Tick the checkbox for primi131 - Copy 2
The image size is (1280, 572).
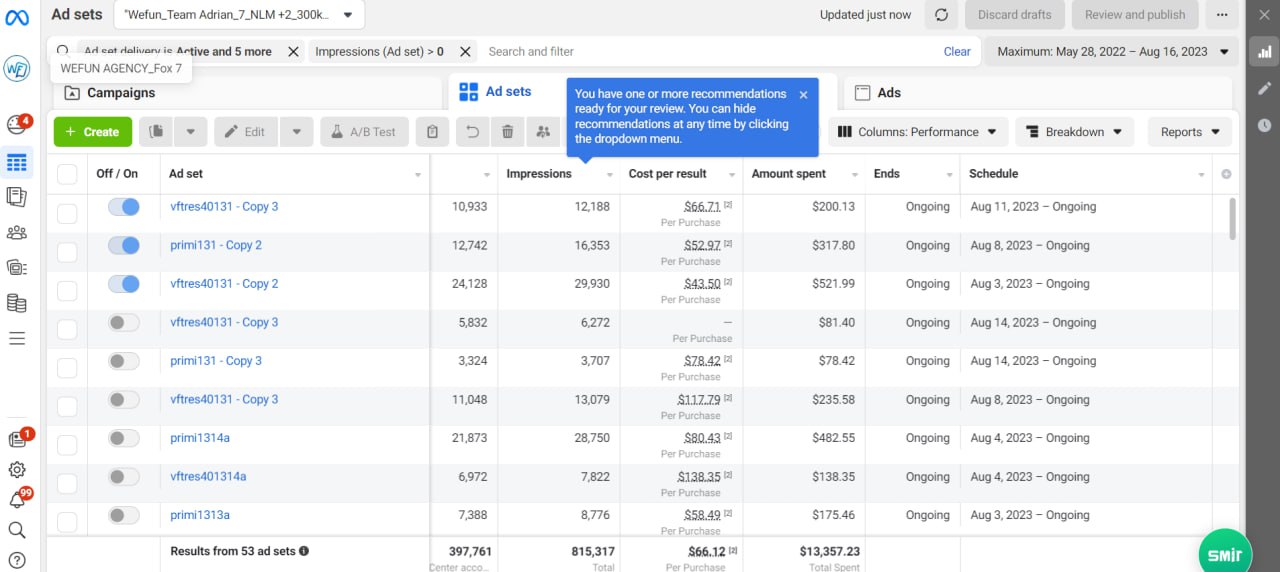67,252
